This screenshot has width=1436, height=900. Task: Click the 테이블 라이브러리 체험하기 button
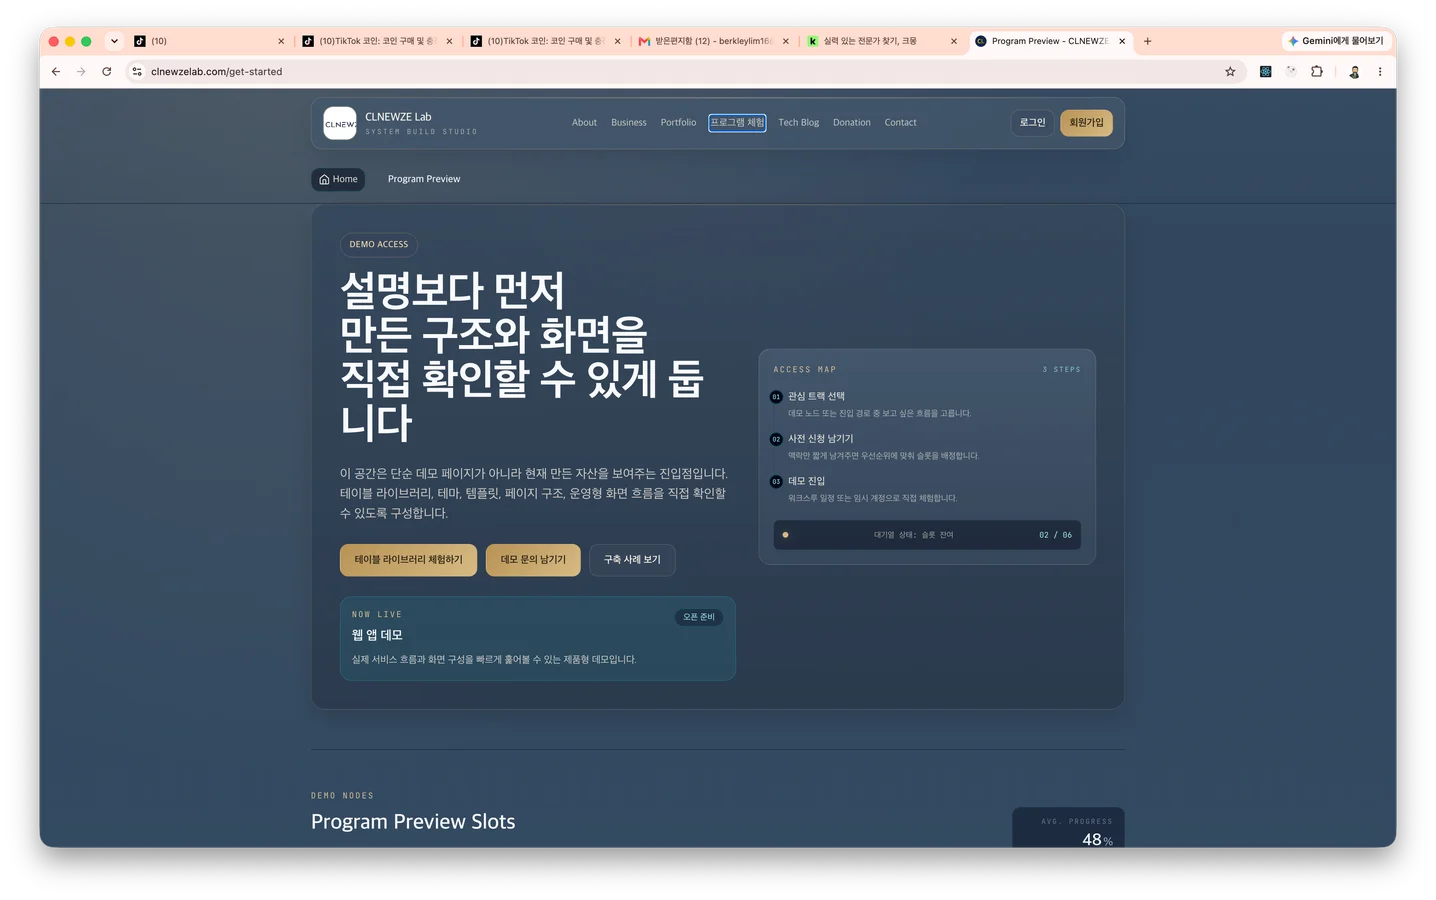point(408,560)
